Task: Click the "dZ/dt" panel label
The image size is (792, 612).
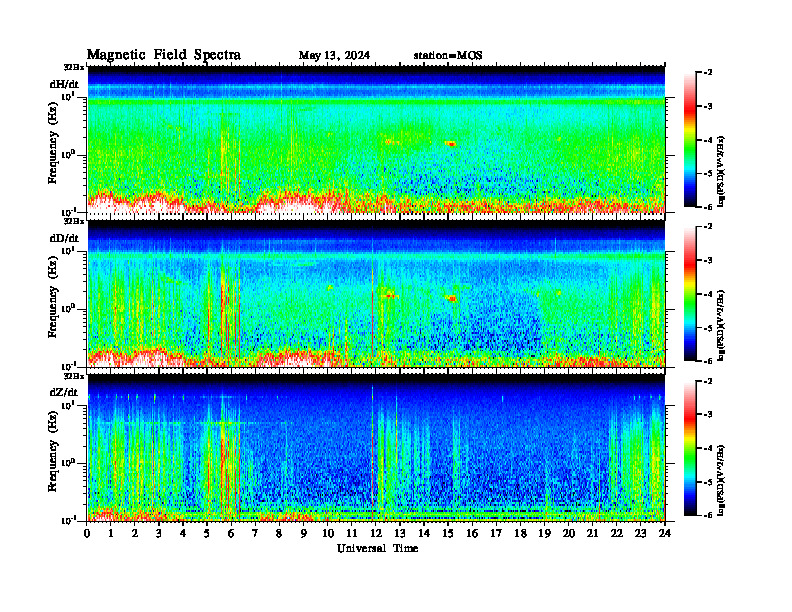Action: pyautogui.click(x=64, y=392)
